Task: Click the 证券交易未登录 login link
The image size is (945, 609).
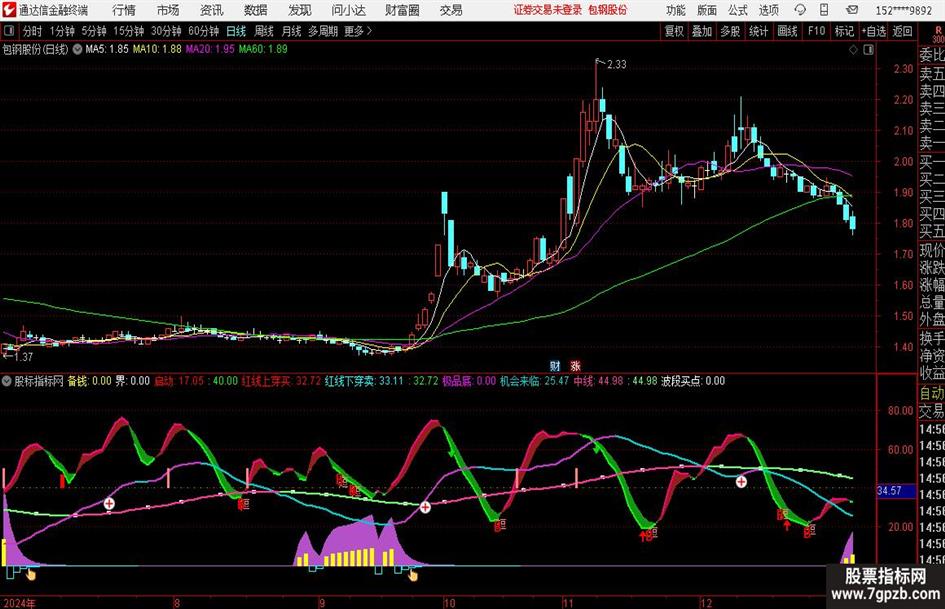Action: click(x=548, y=10)
